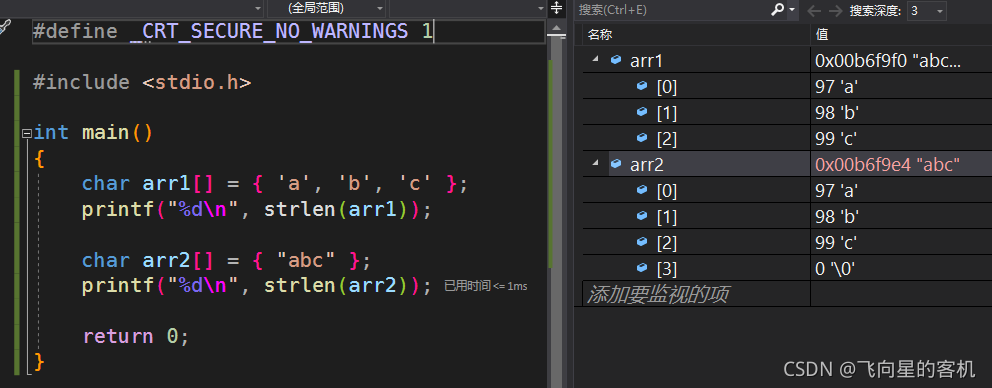Open the (全局范围) scope dropdown

pos(327,8)
